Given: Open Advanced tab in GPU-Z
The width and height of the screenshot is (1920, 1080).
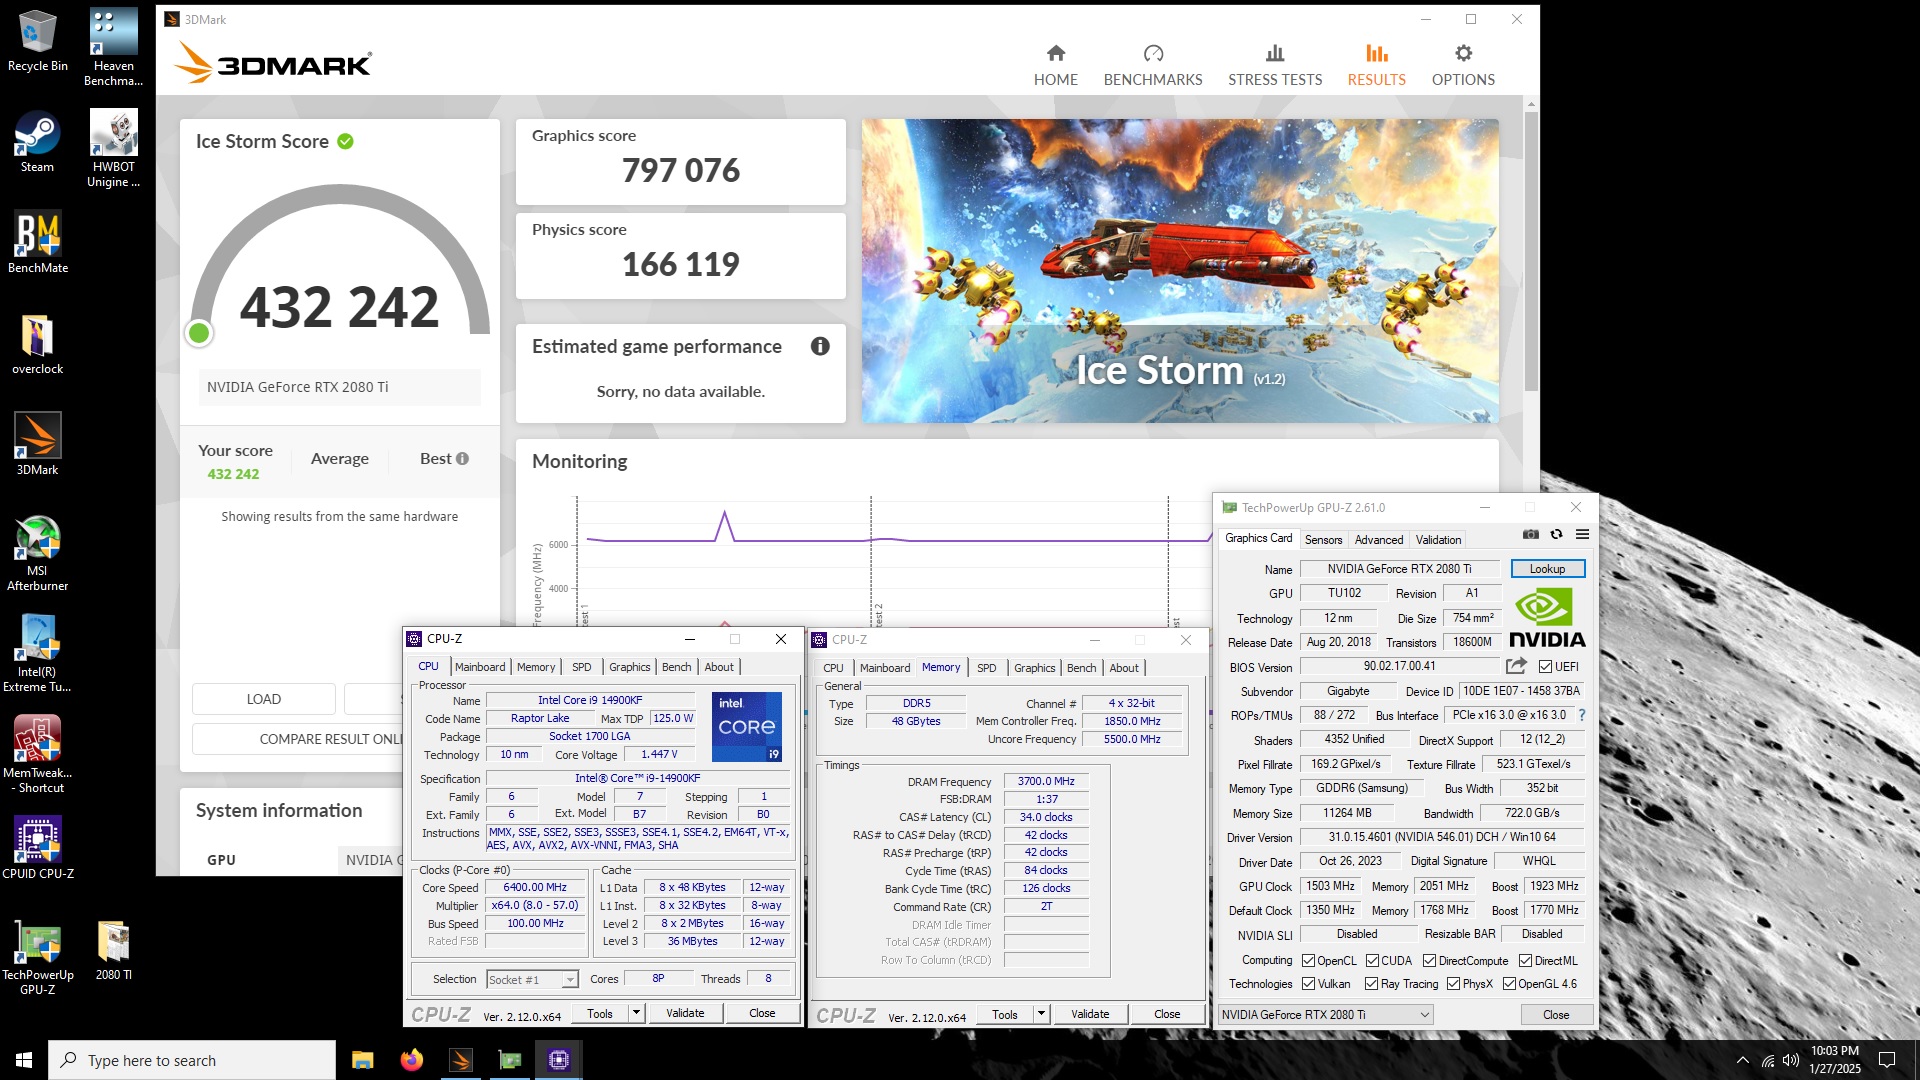Looking at the screenshot, I should (1378, 540).
